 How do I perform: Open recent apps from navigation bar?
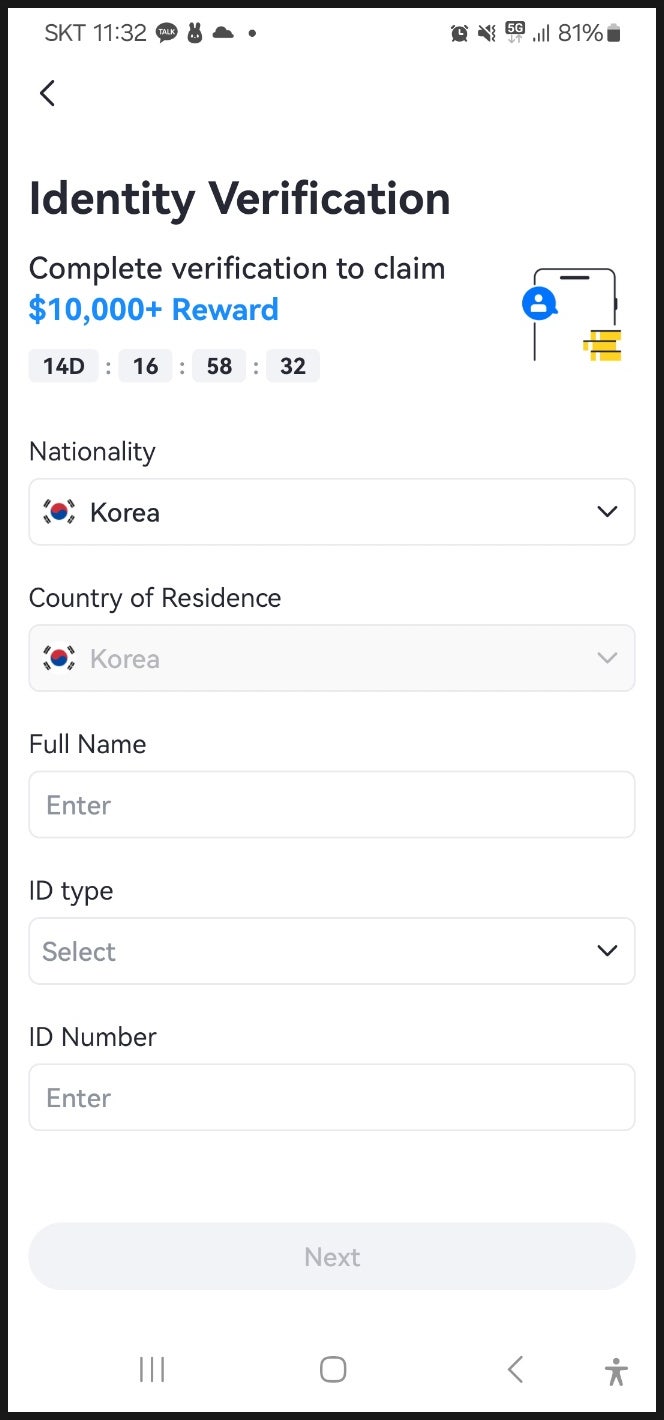point(152,1369)
